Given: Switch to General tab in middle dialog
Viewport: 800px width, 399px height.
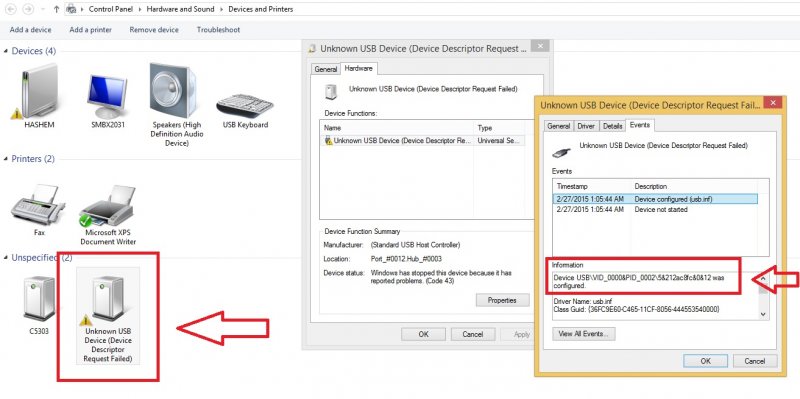Looking at the screenshot, I should 326,69.
